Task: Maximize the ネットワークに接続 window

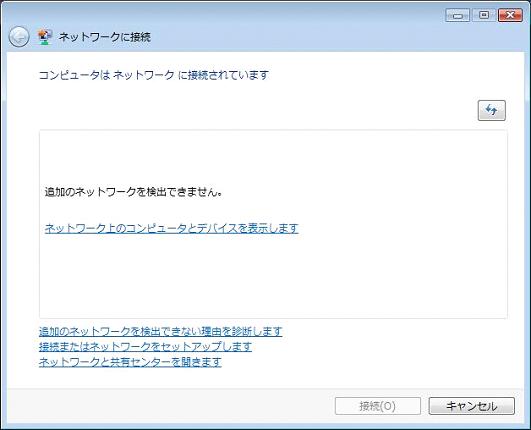Action: pyautogui.click(x=484, y=15)
